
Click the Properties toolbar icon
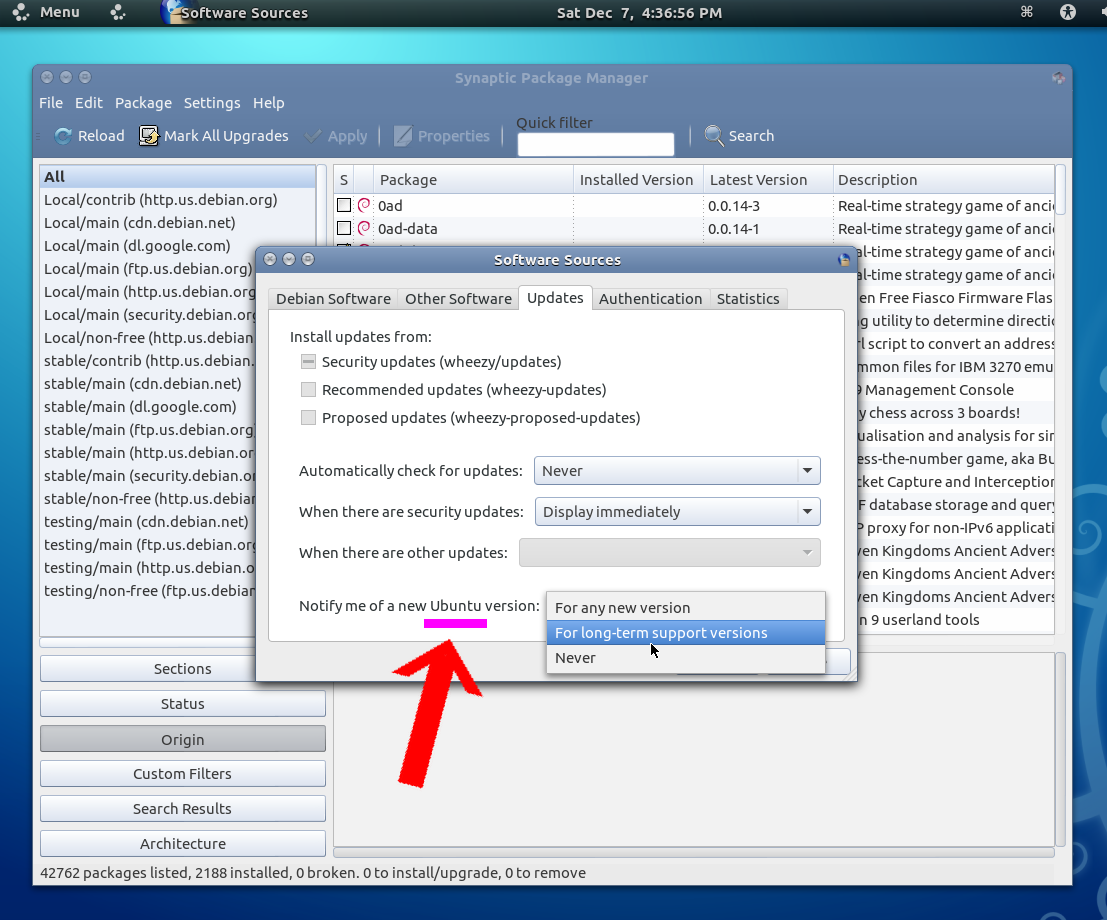(403, 136)
